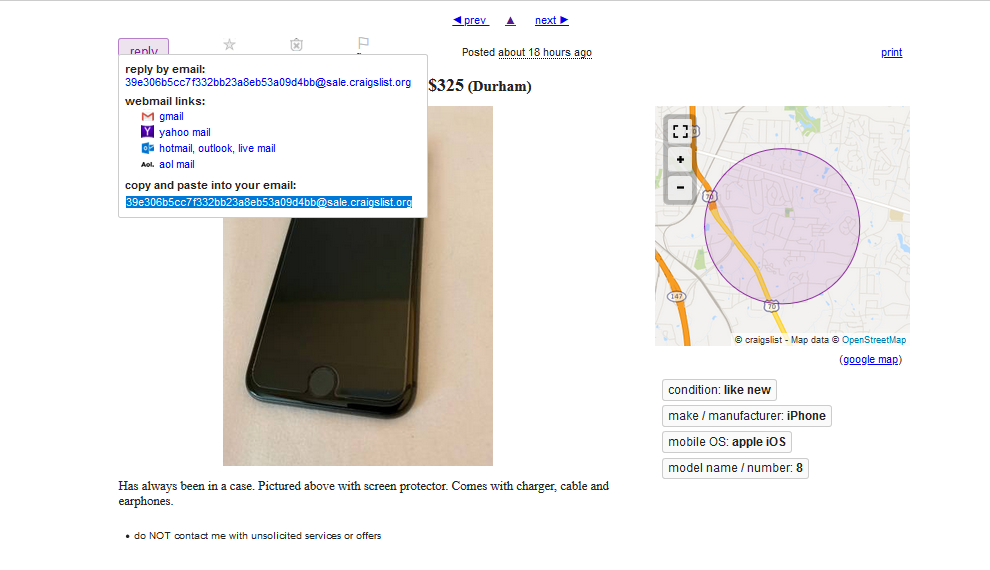Open the aol mail webmail link
Viewport: 990px width, 570px height.
pyautogui.click(x=177, y=164)
